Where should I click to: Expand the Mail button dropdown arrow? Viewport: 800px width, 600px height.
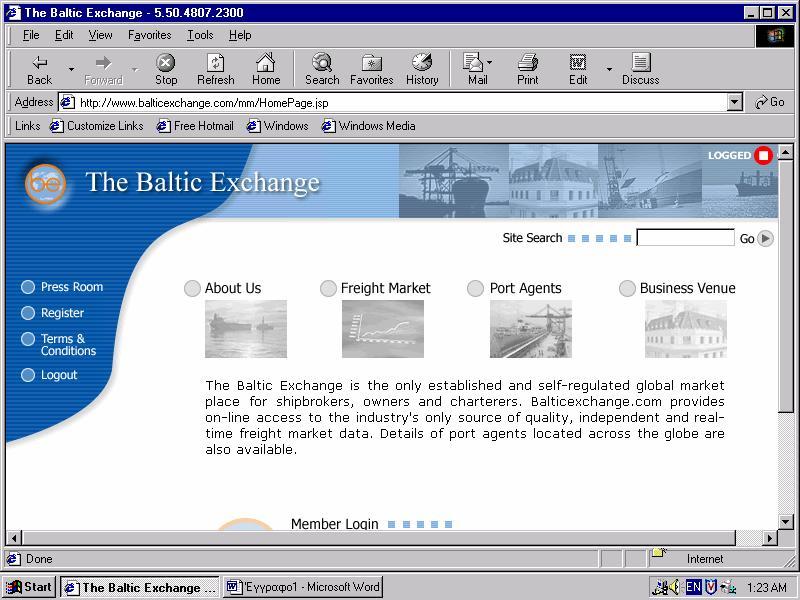[x=490, y=62]
